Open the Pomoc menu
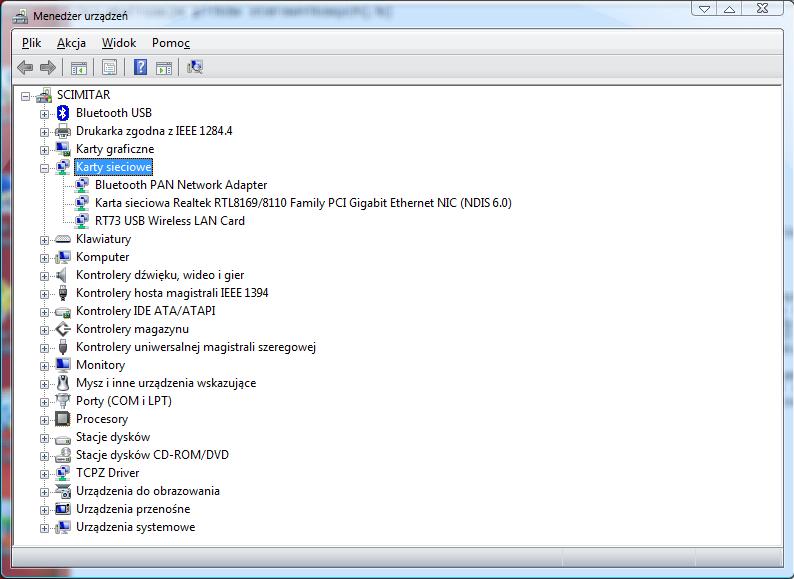 tap(171, 43)
